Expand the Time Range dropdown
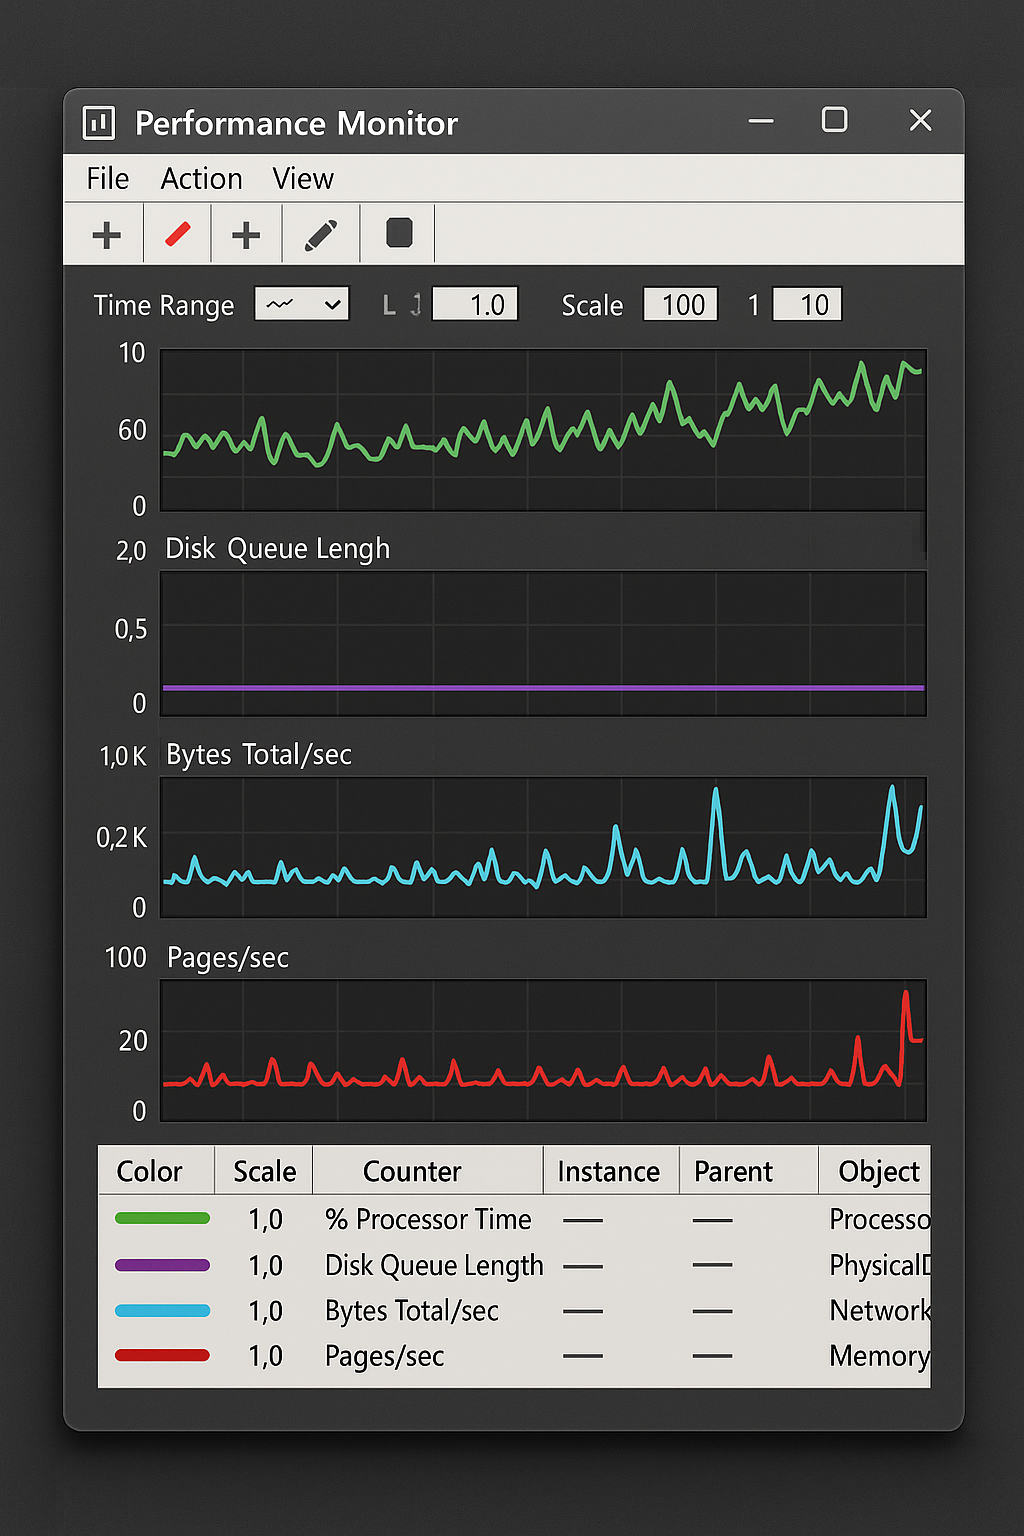The height and width of the screenshot is (1536, 1024). (x=302, y=304)
